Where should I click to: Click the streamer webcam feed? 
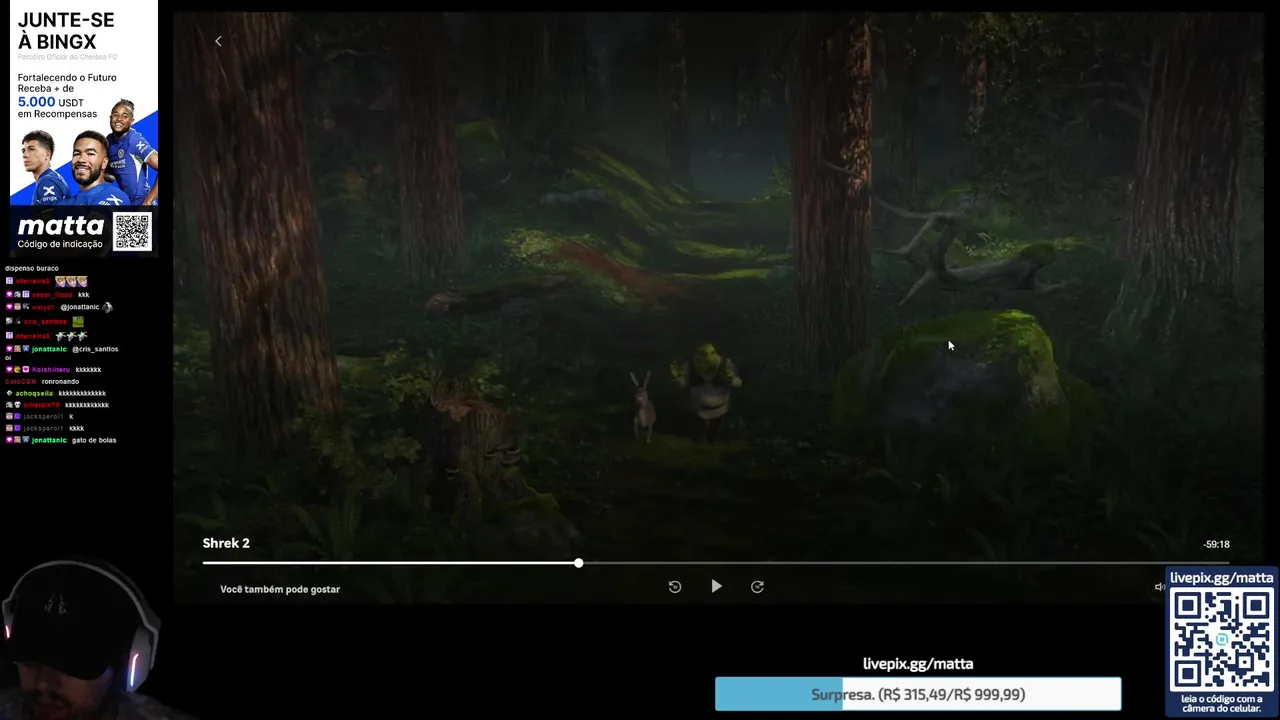tap(80, 640)
